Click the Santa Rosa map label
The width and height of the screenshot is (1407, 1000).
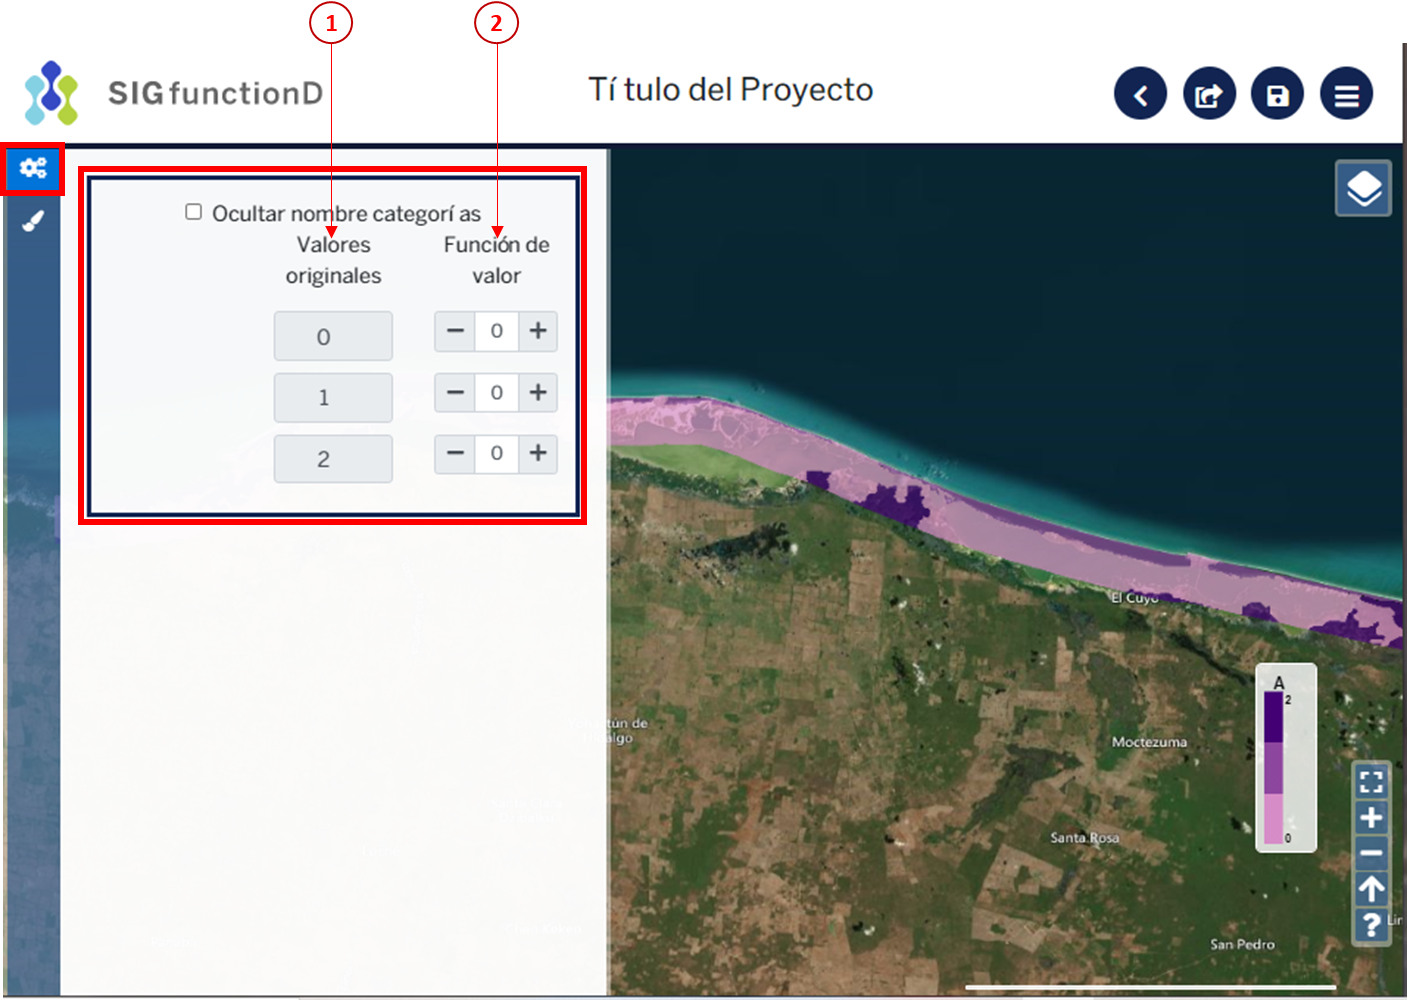coord(1085,837)
